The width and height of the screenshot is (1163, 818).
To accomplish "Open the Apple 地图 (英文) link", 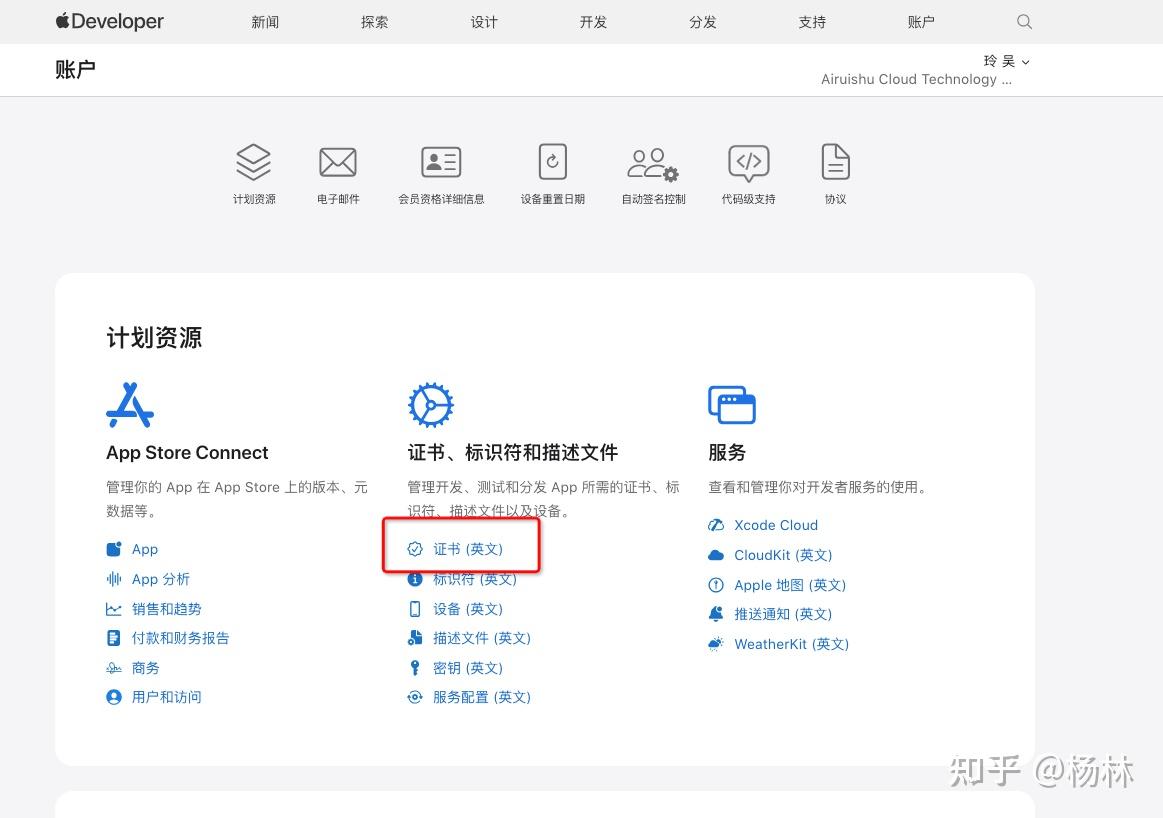I will 790,585.
